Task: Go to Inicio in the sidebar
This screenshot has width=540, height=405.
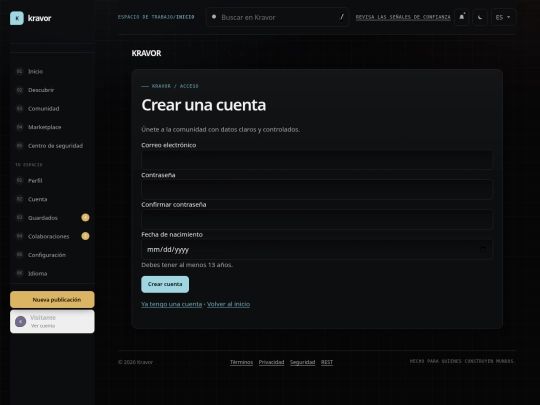Action: point(52,71)
